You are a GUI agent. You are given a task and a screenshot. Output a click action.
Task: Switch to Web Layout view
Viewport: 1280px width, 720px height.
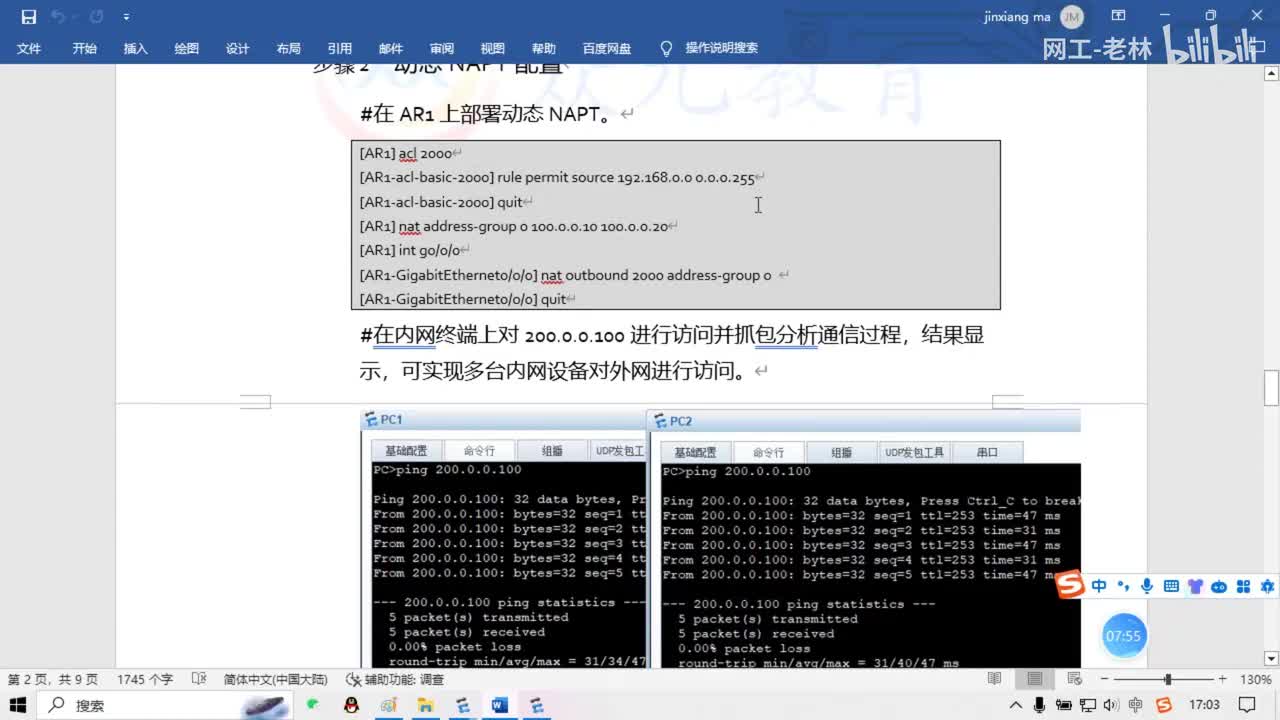click(x=1076, y=679)
